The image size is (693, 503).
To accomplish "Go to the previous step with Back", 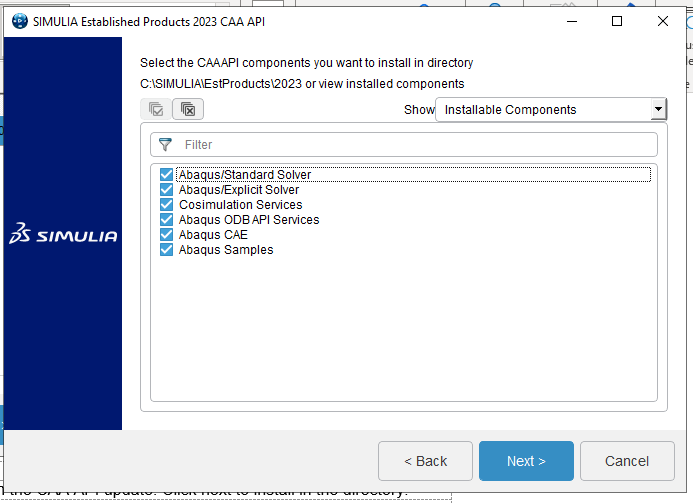I will (425, 461).
